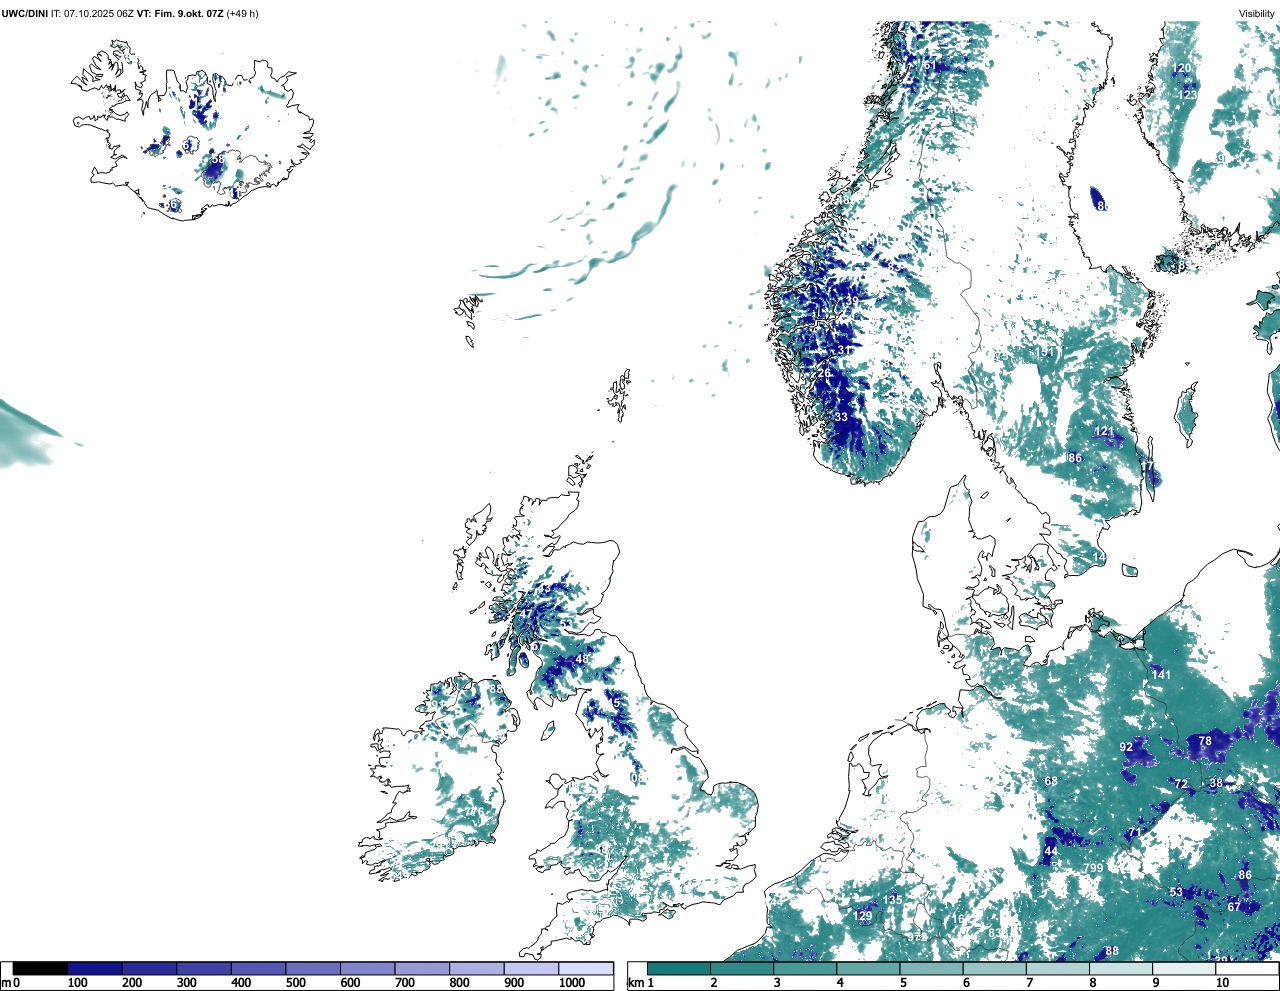Click the Visibility title at top right
Image resolution: width=1280 pixels, height=991 pixels.
pos(1256,14)
